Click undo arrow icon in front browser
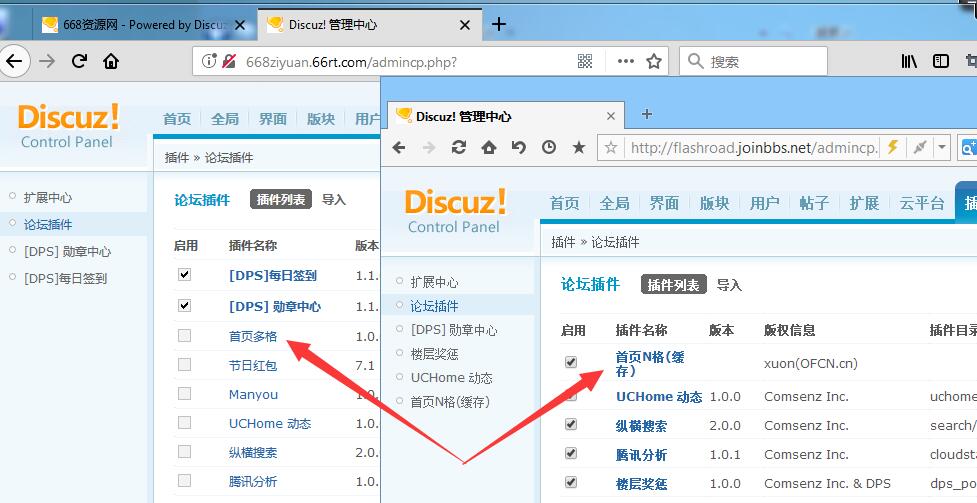 click(x=518, y=147)
